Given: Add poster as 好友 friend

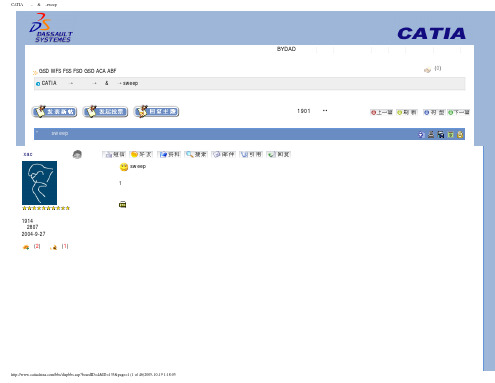Looking at the screenshot, I should [141, 154].
